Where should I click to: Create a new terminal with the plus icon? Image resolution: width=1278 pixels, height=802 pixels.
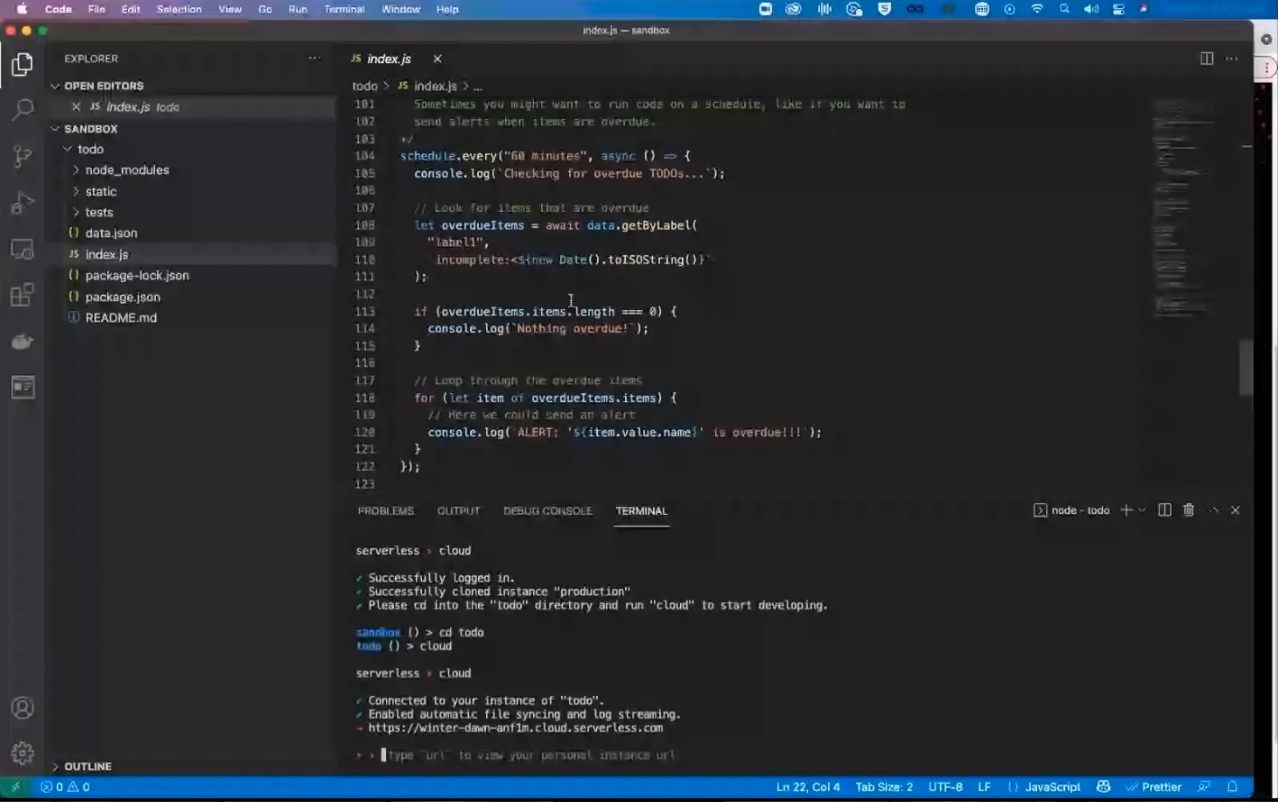[x=1125, y=510]
